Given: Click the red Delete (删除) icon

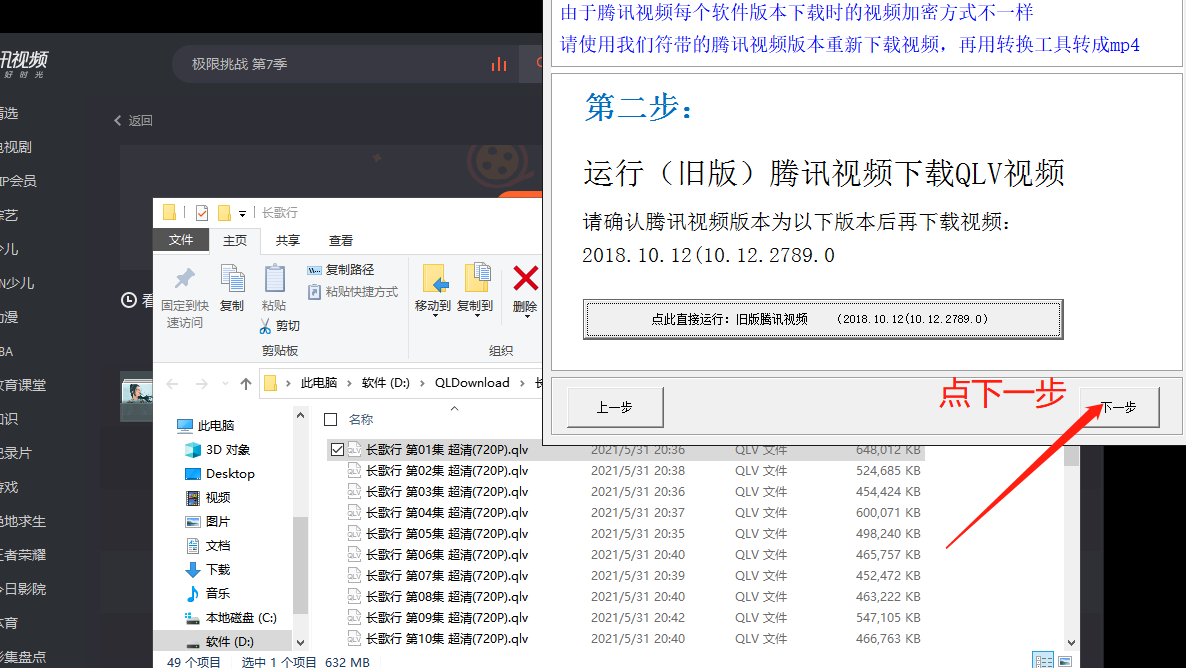Looking at the screenshot, I should (x=525, y=278).
